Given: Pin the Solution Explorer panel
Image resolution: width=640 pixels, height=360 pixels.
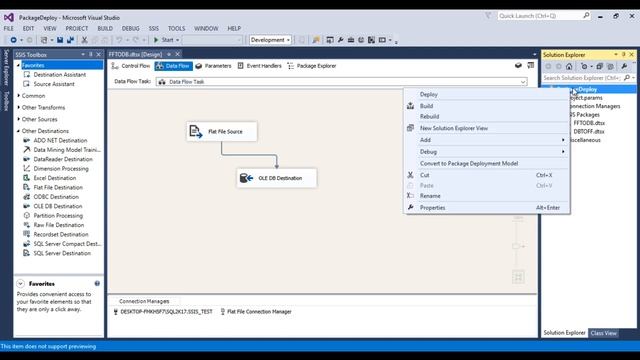Looking at the screenshot, I should [x=624, y=54].
